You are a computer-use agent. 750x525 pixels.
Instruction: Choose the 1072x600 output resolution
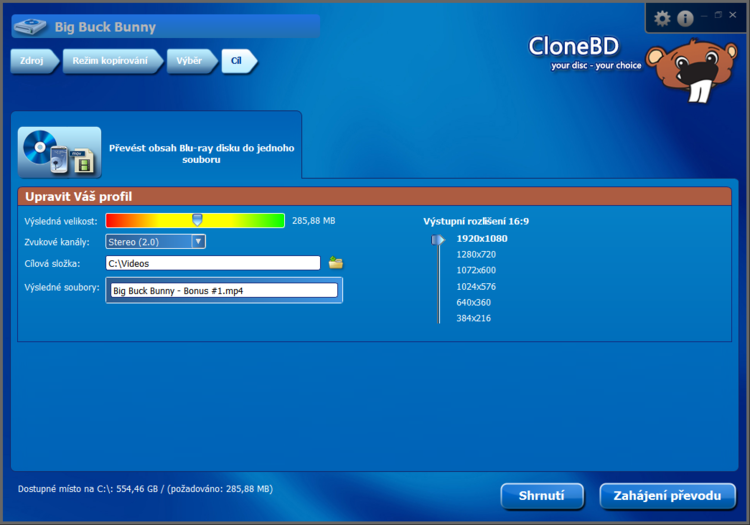[476, 270]
